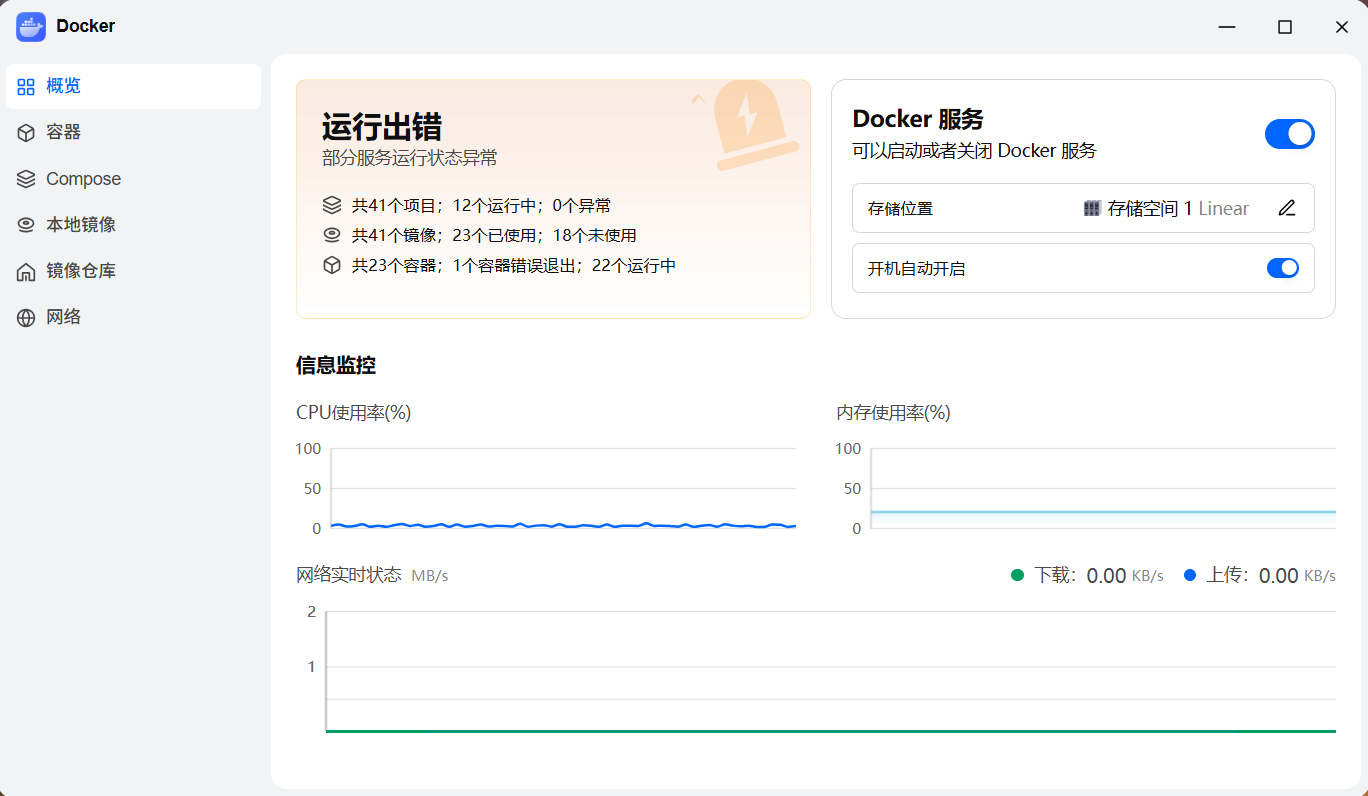
Task: Click the layers icon beside 共41个项目
Action: 332,205
